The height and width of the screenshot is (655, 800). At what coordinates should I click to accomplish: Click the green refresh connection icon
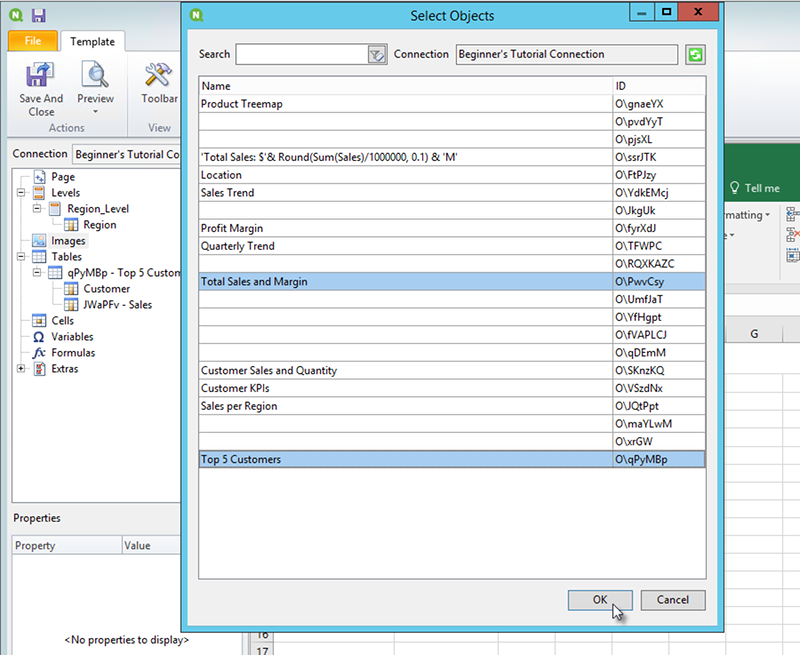pos(695,55)
